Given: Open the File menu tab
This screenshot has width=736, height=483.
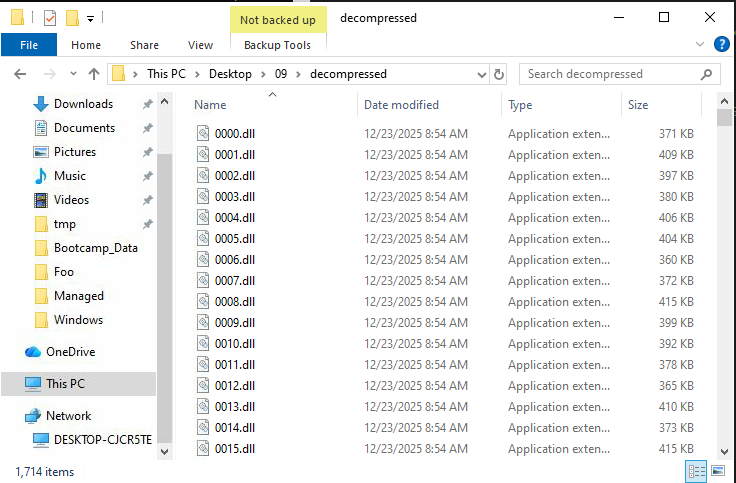Looking at the screenshot, I should point(29,45).
